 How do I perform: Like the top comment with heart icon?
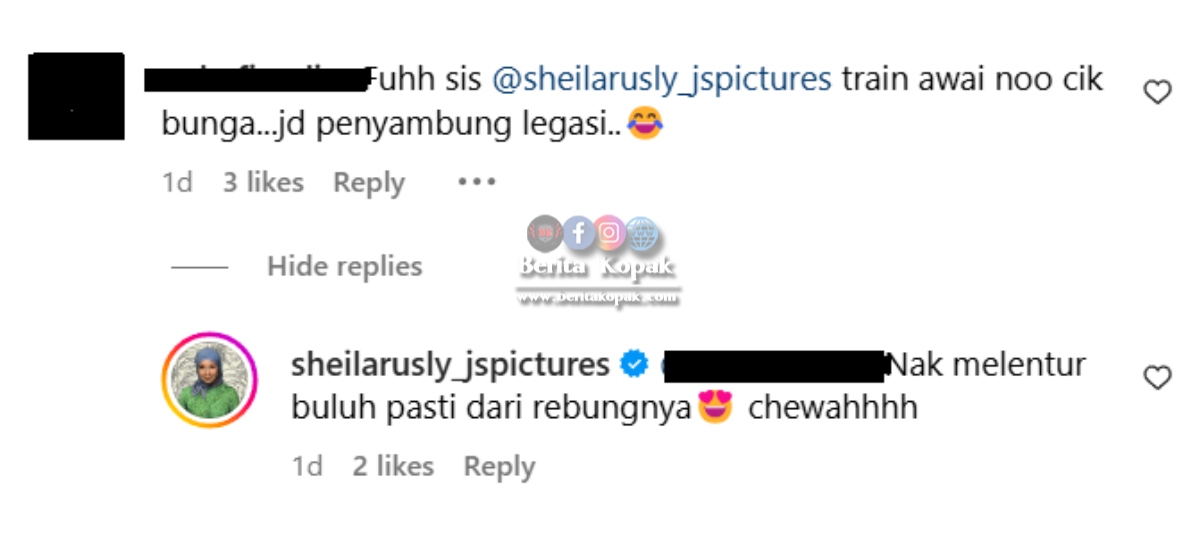click(x=1157, y=93)
